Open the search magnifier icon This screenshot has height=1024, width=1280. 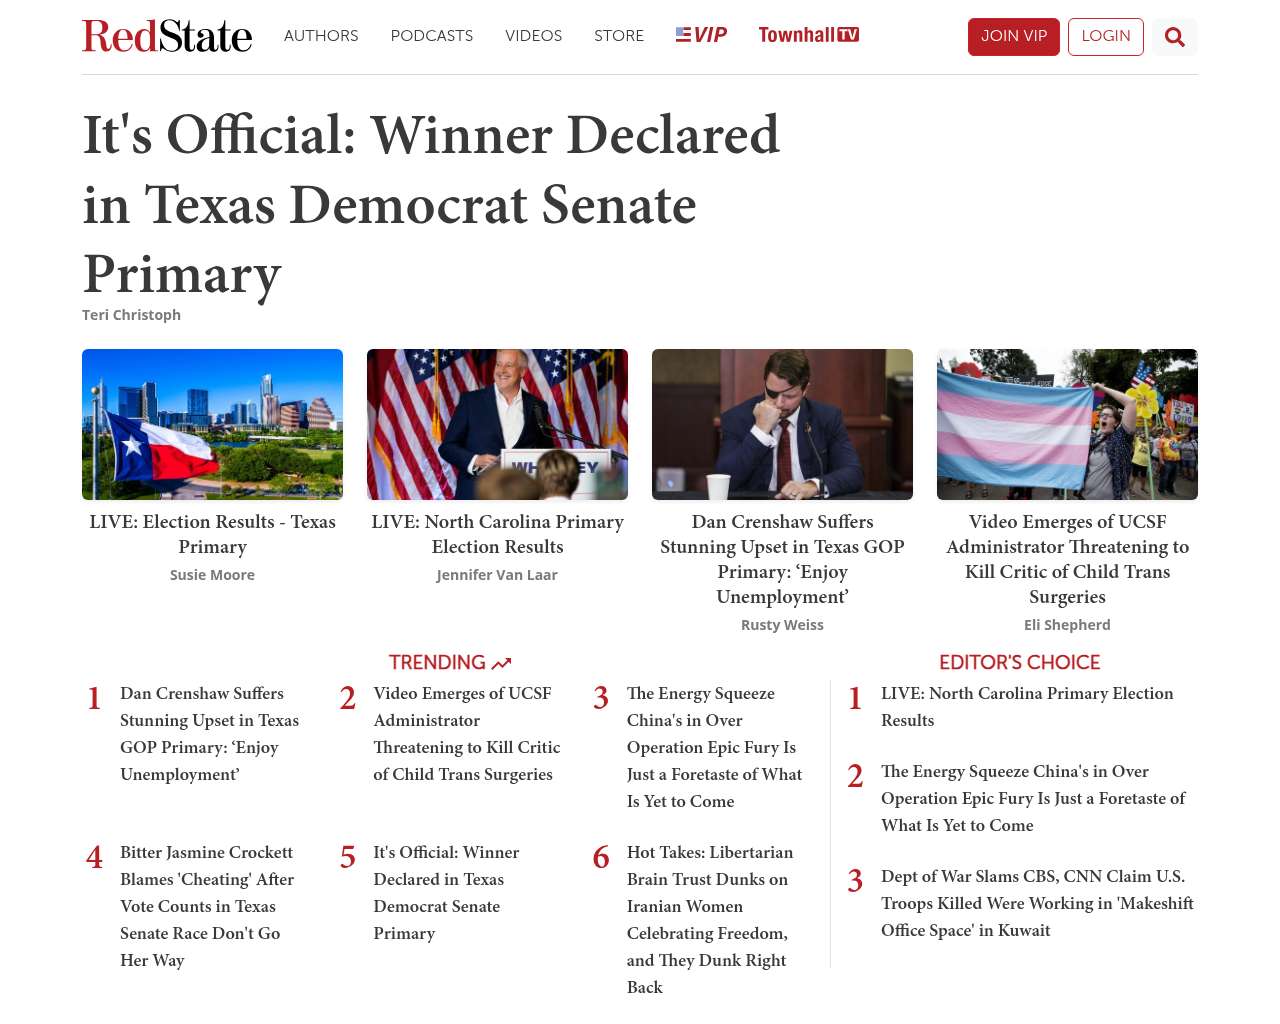[1175, 37]
